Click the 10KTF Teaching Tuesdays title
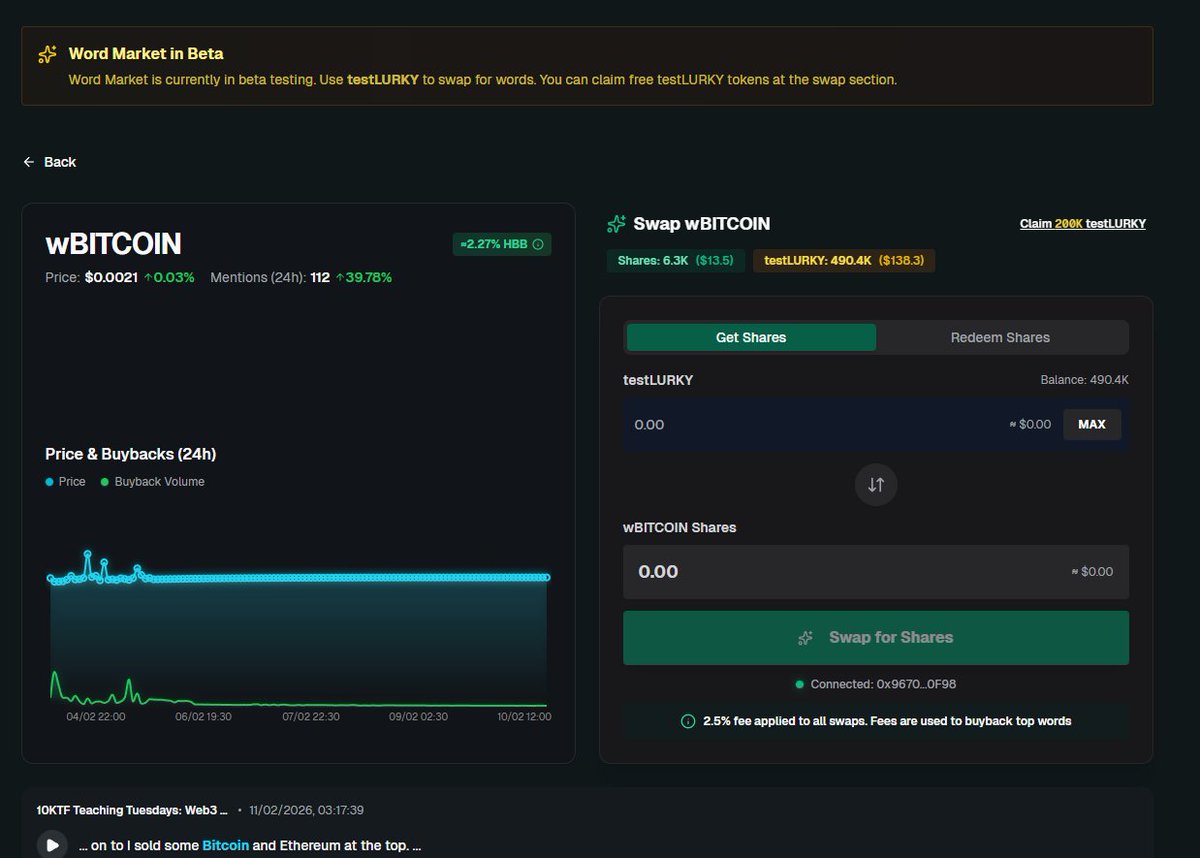The width and height of the screenshot is (1200, 858). pos(132,810)
